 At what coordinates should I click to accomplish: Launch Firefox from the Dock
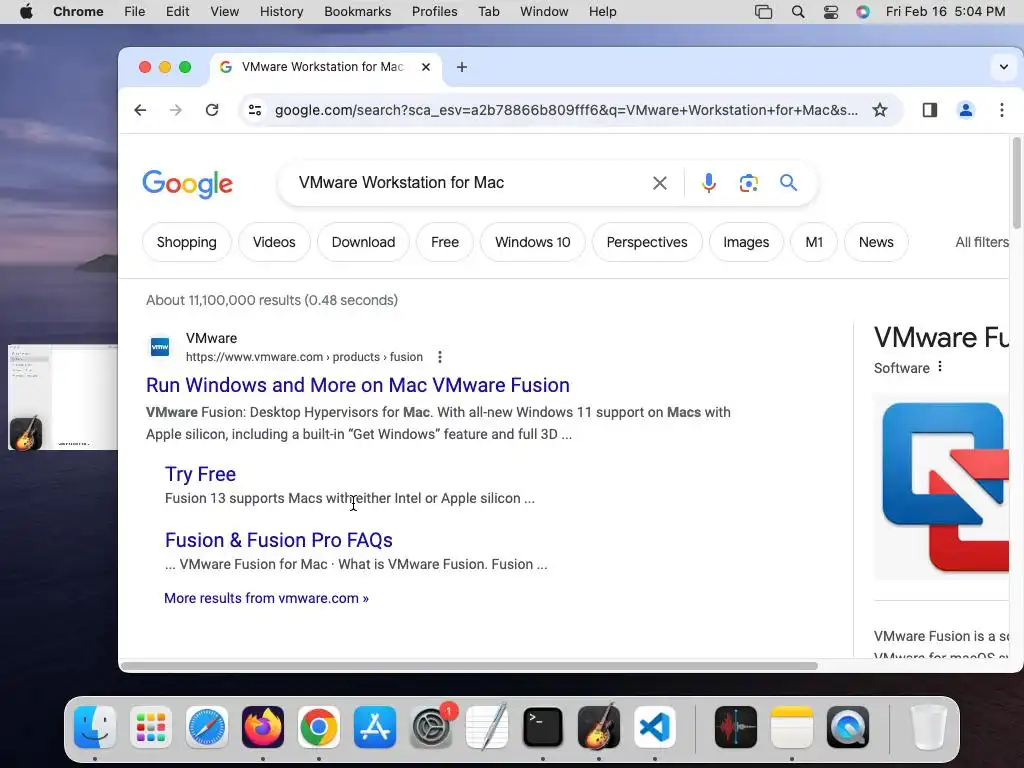[x=263, y=727]
